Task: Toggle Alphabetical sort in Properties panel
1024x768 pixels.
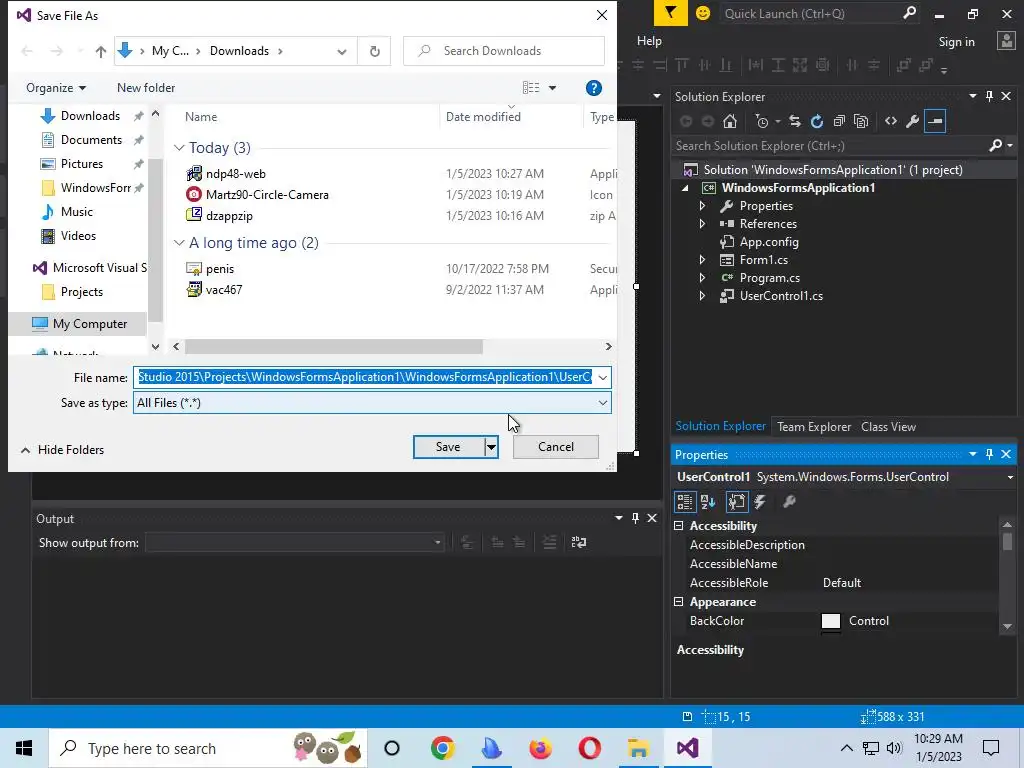Action: pyautogui.click(x=708, y=502)
